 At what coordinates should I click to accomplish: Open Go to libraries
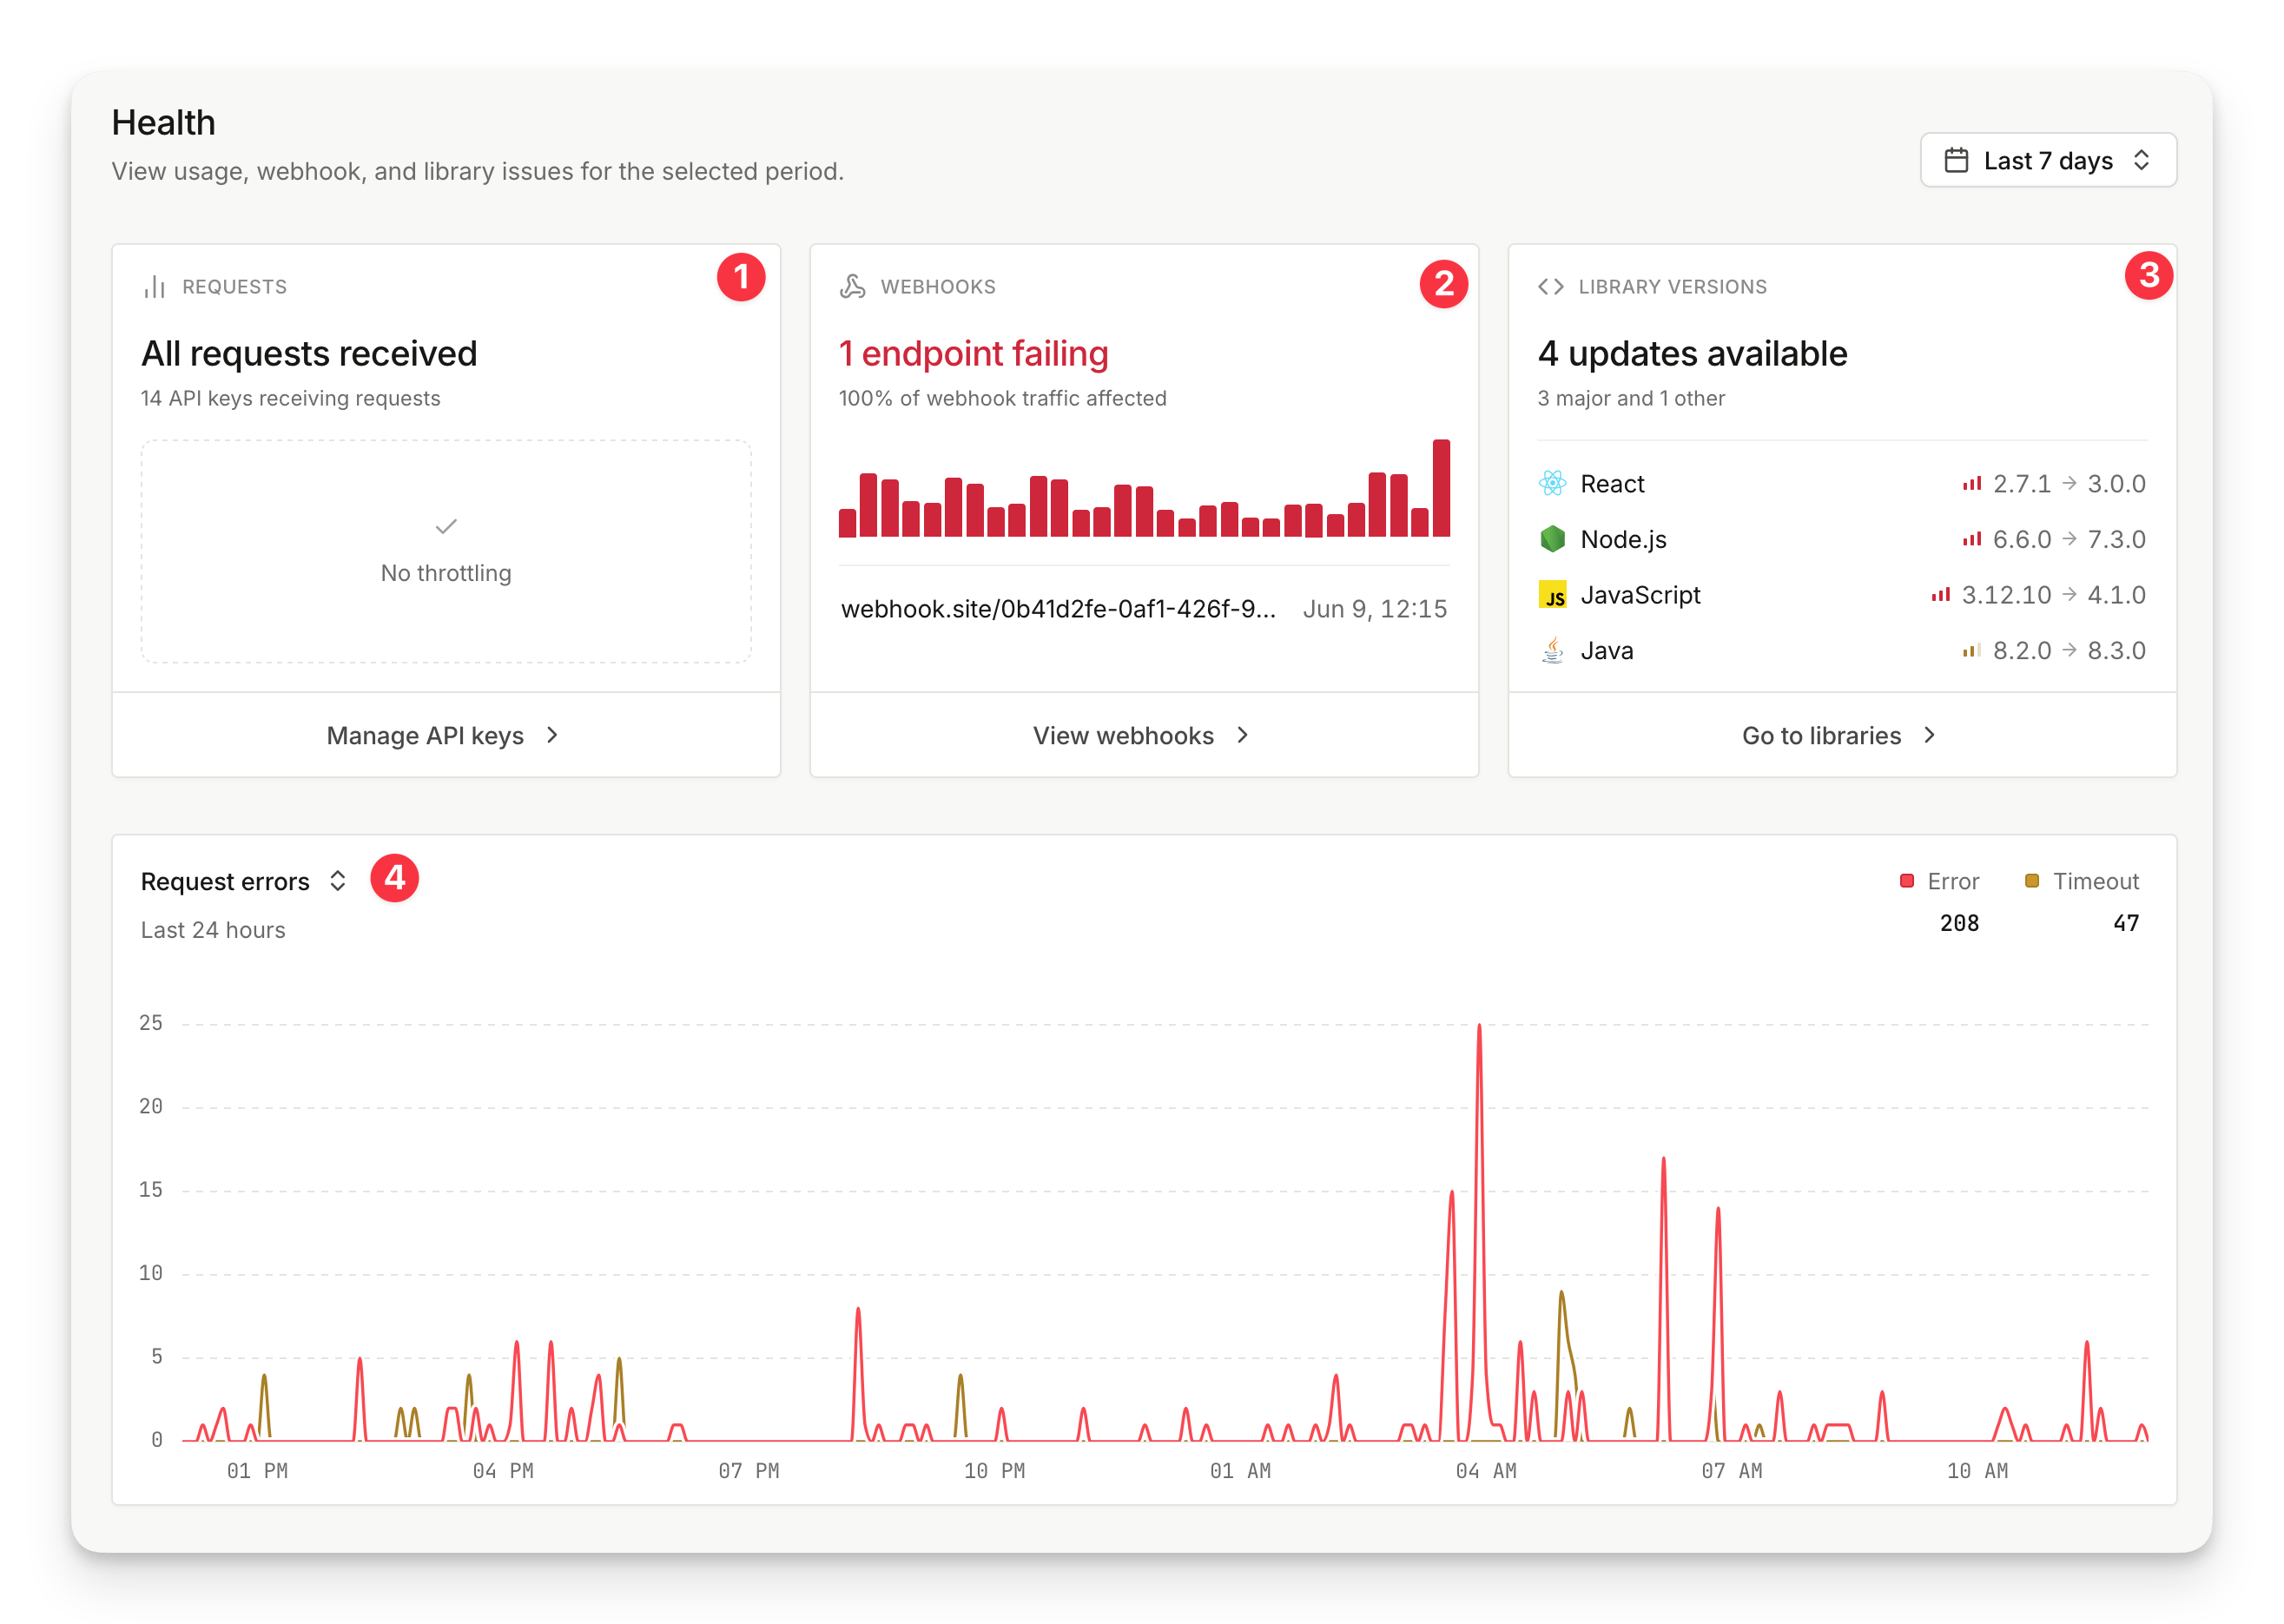tap(1842, 735)
